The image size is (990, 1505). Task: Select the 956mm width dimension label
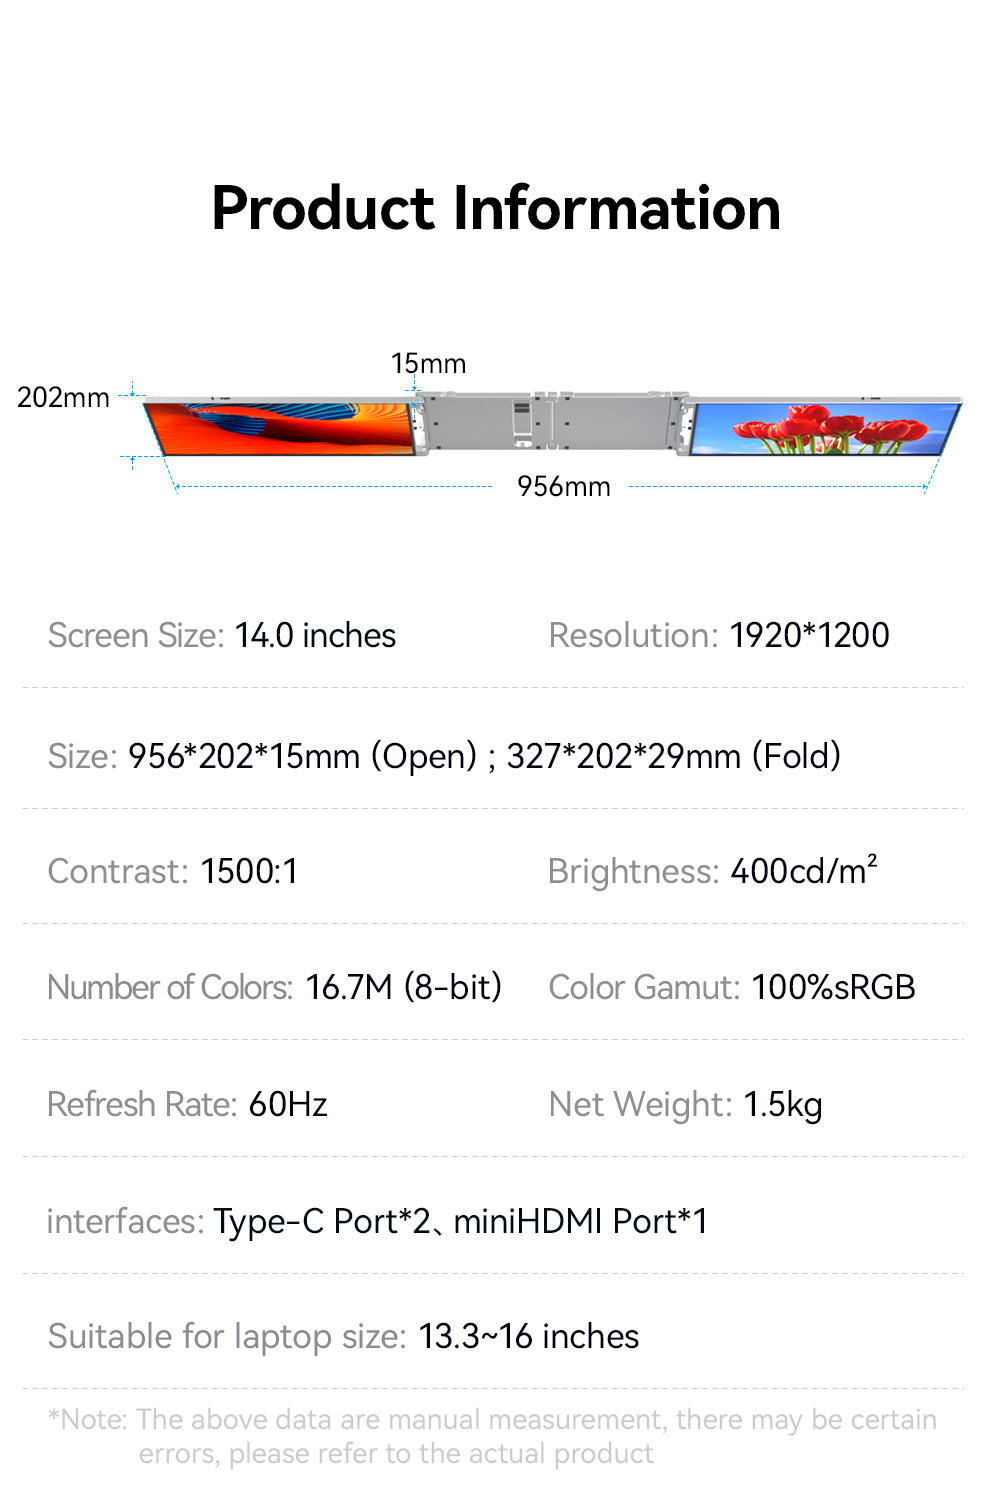[x=563, y=487]
